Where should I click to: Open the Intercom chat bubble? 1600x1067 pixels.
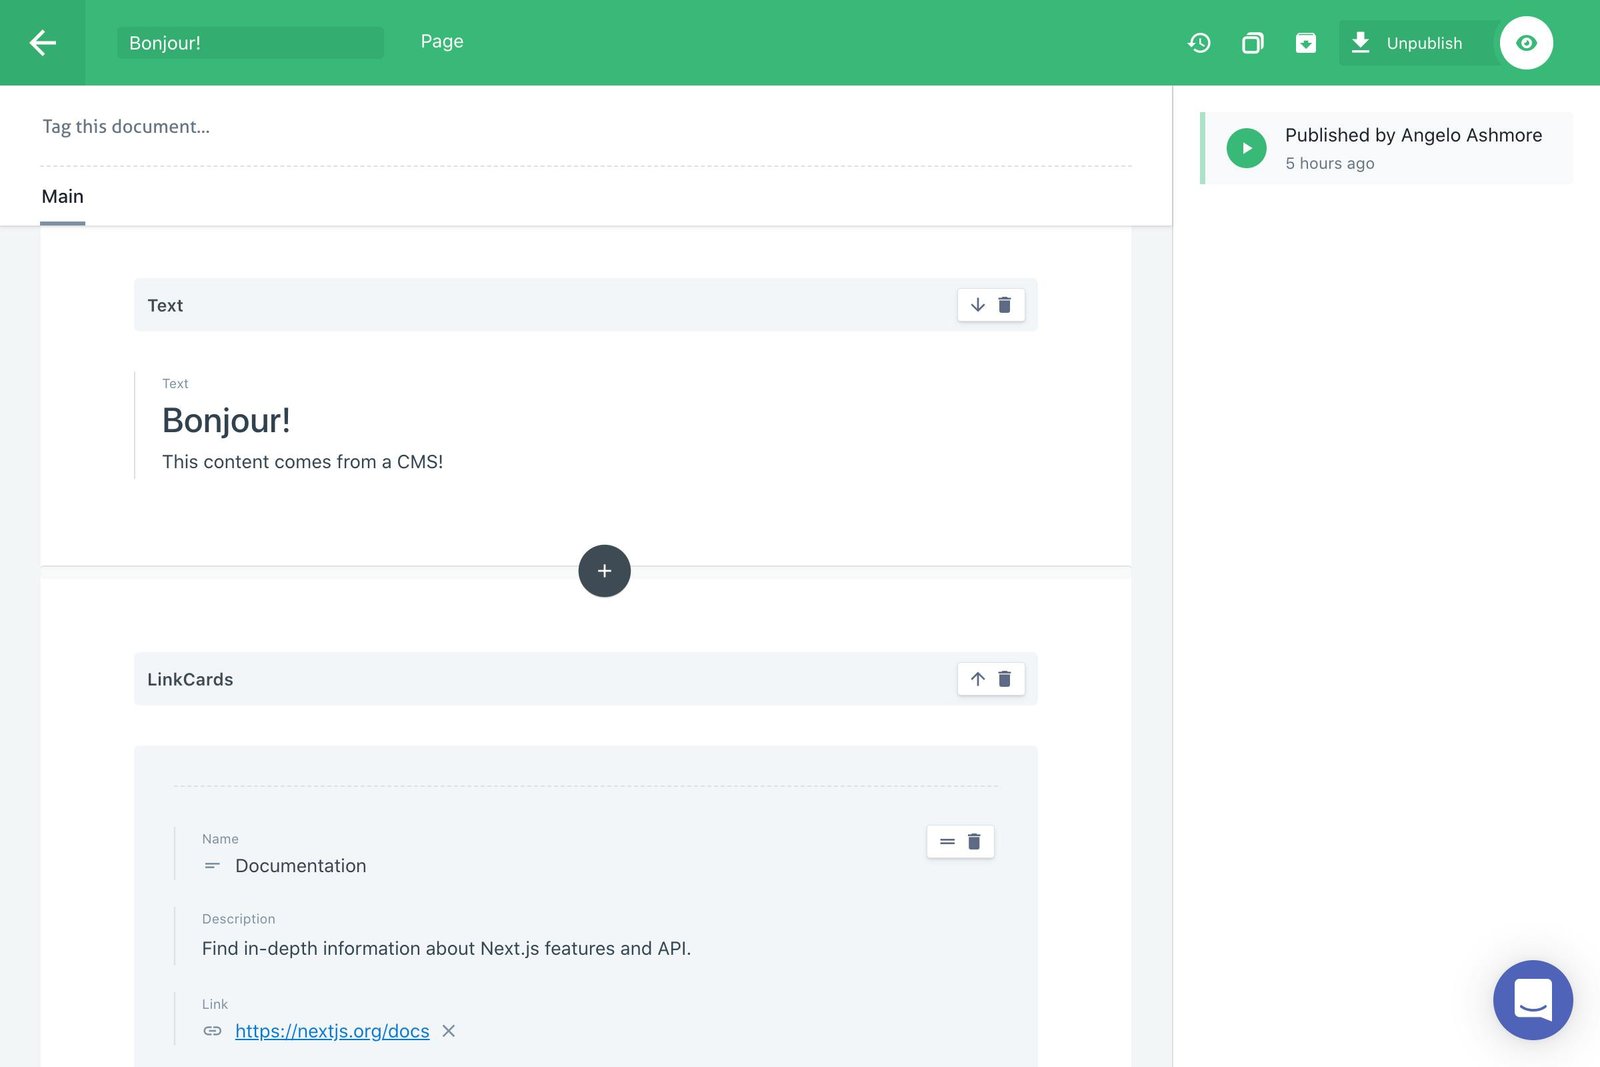tap(1532, 1000)
